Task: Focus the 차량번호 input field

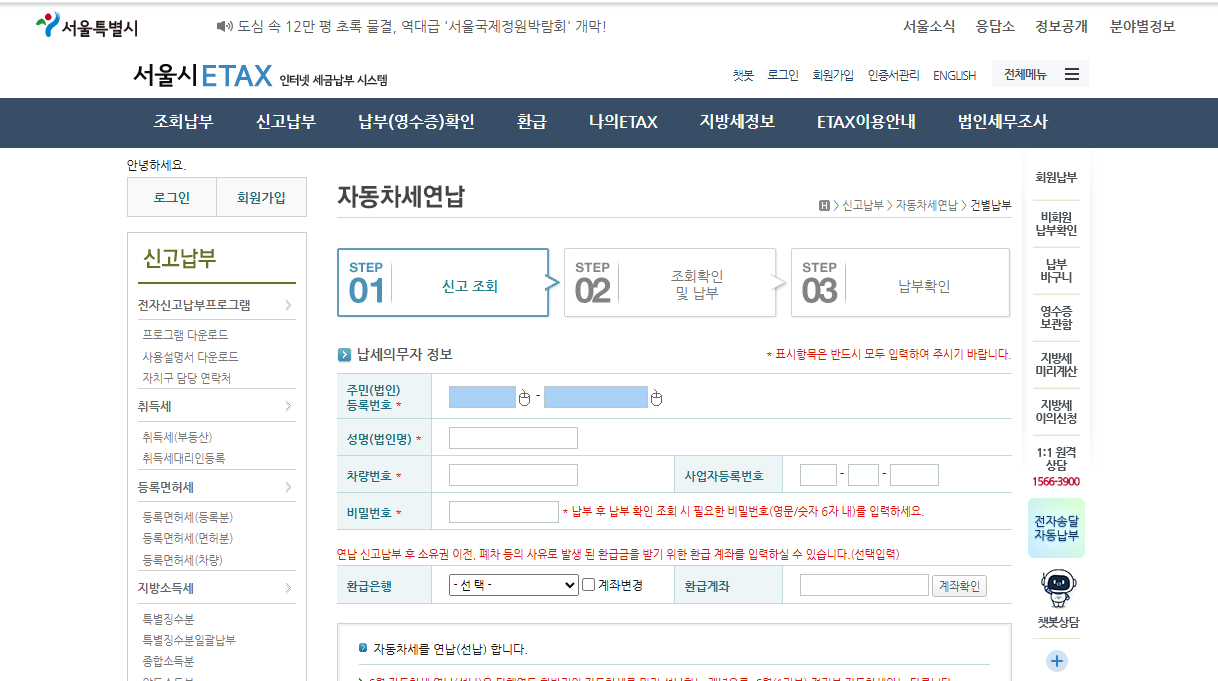Action: tap(513, 475)
